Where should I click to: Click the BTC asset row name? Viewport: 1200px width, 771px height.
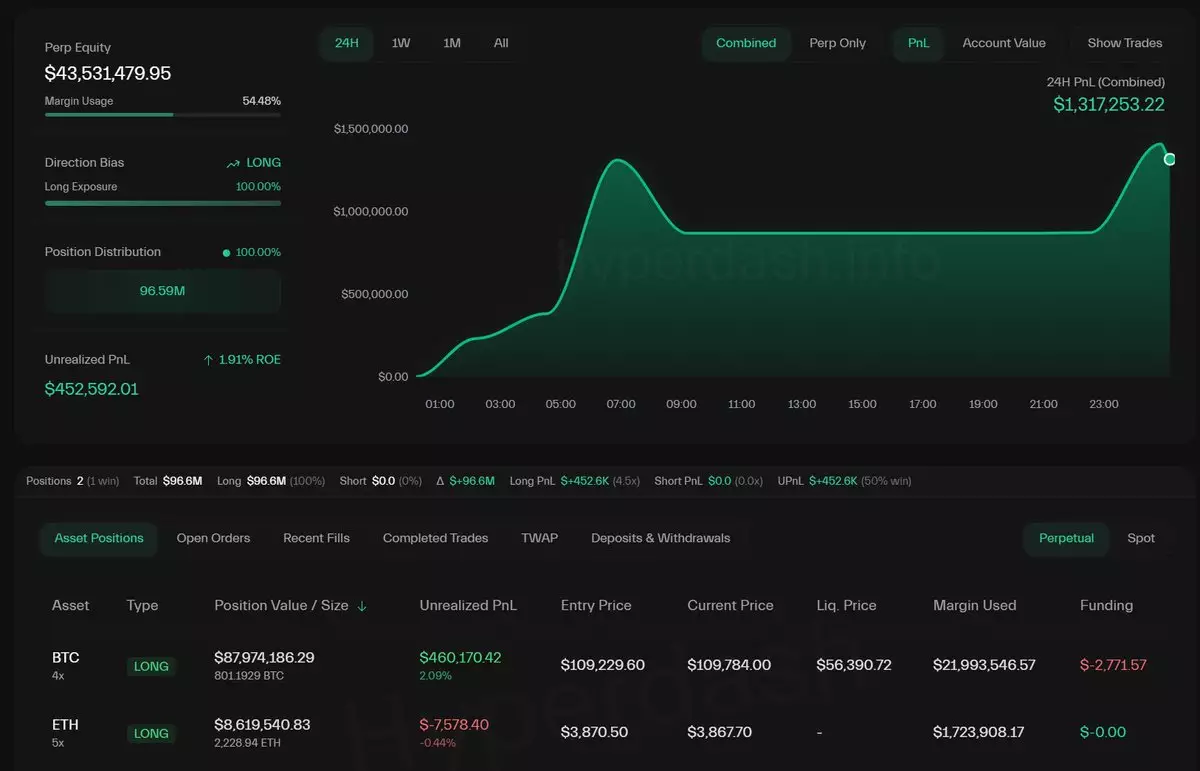coord(66,658)
